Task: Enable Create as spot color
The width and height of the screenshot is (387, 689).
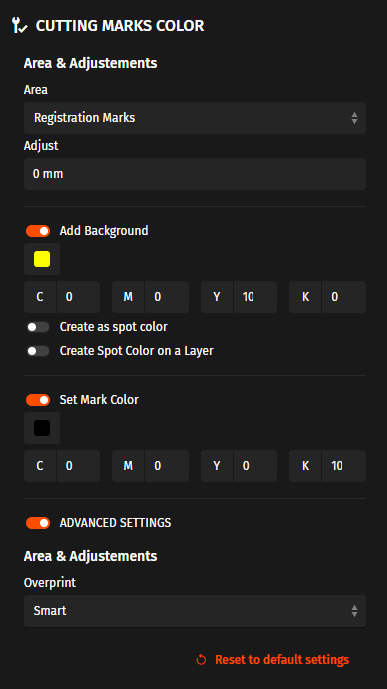Action: pos(38,327)
